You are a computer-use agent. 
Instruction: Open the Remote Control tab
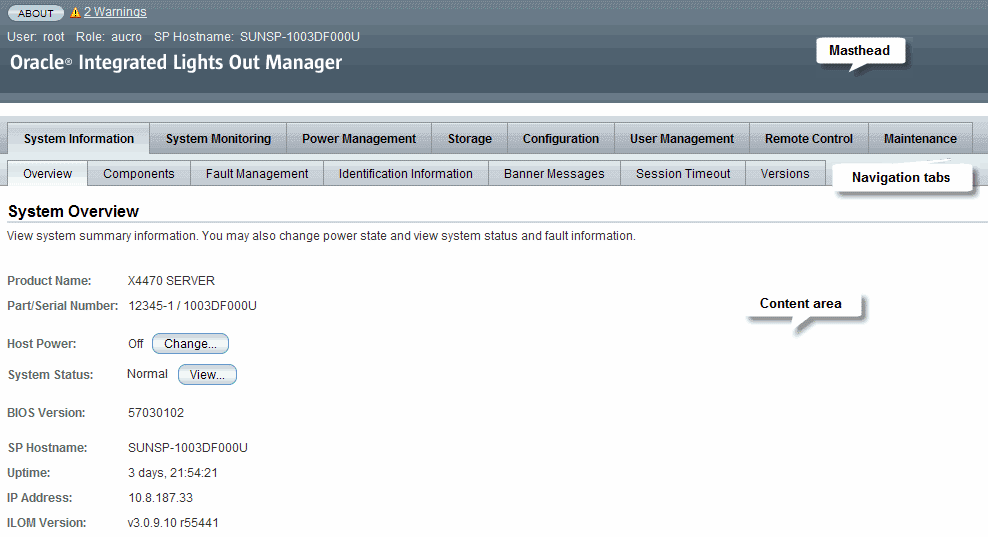click(808, 139)
